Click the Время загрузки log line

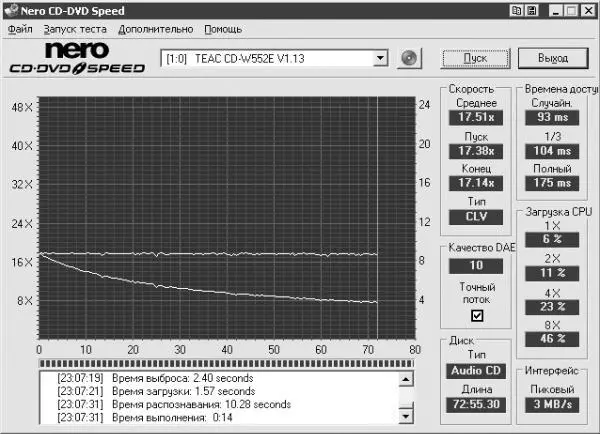(156, 392)
